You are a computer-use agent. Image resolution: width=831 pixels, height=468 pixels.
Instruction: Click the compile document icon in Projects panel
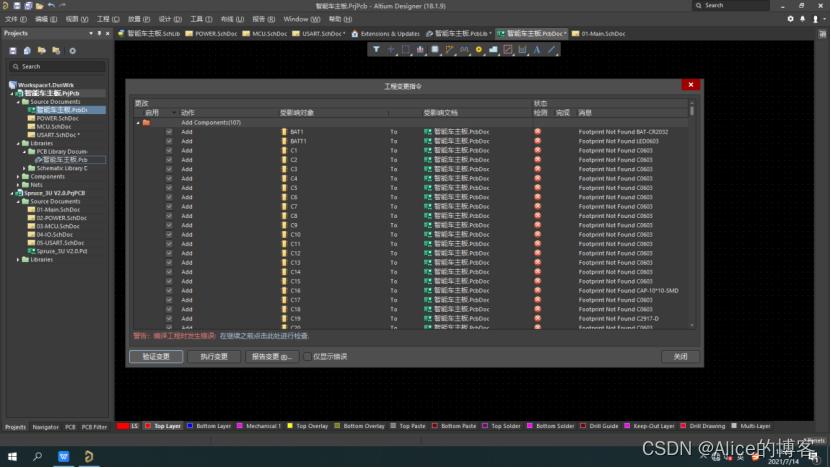27,51
